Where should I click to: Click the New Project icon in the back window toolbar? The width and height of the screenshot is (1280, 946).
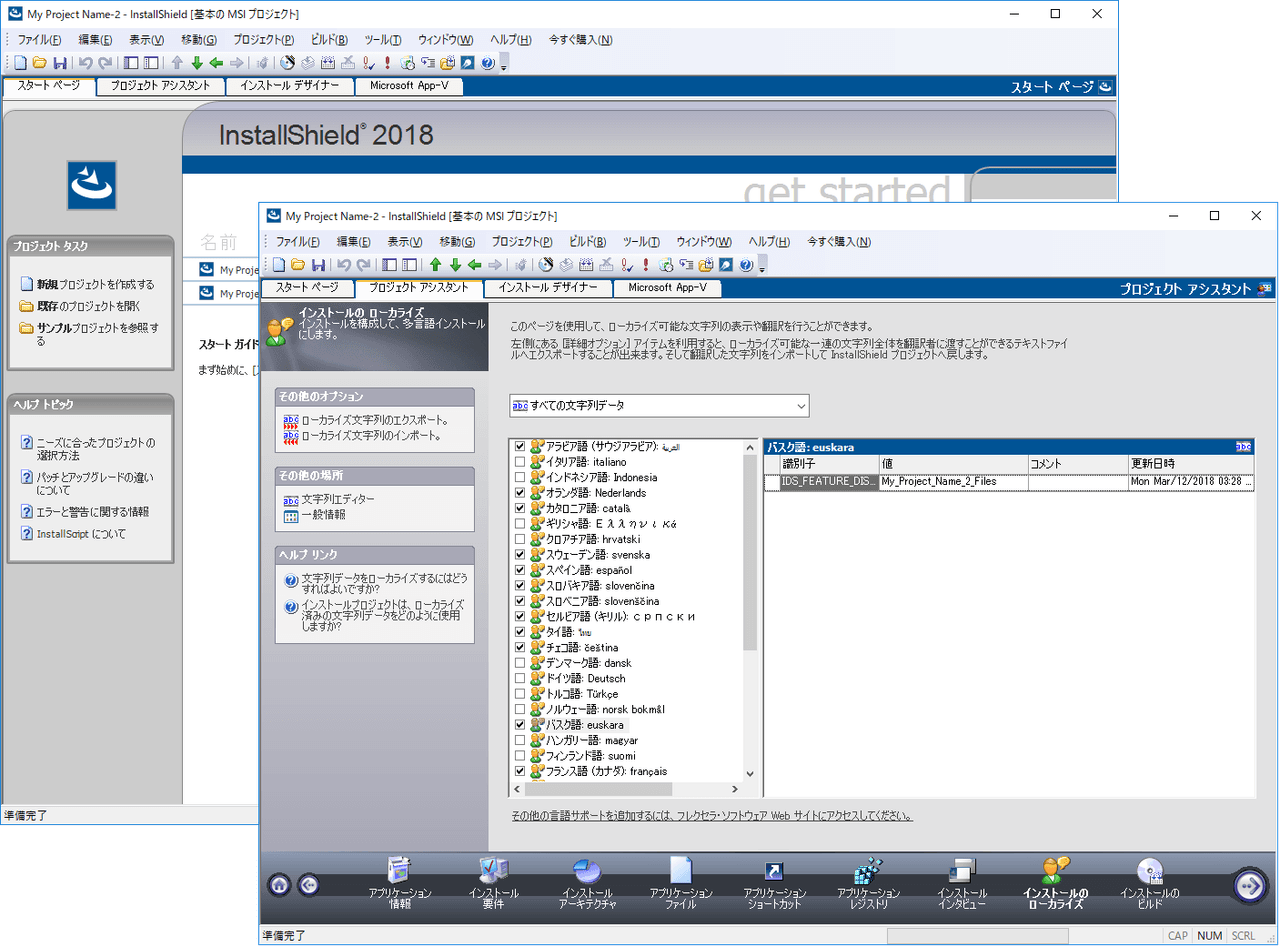tap(21, 63)
